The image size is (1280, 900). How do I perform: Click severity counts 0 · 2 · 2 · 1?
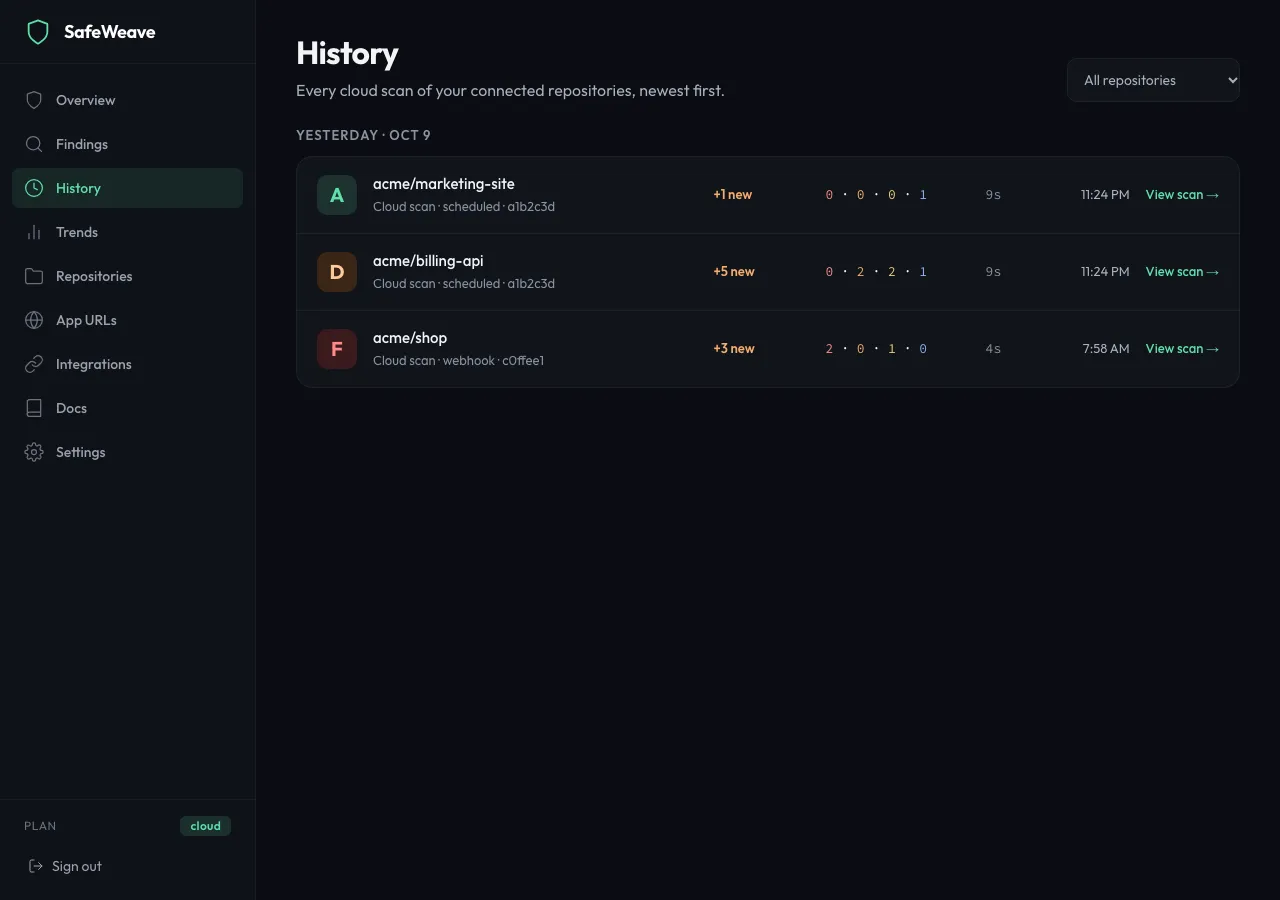pyautogui.click(x=876, y=272)
